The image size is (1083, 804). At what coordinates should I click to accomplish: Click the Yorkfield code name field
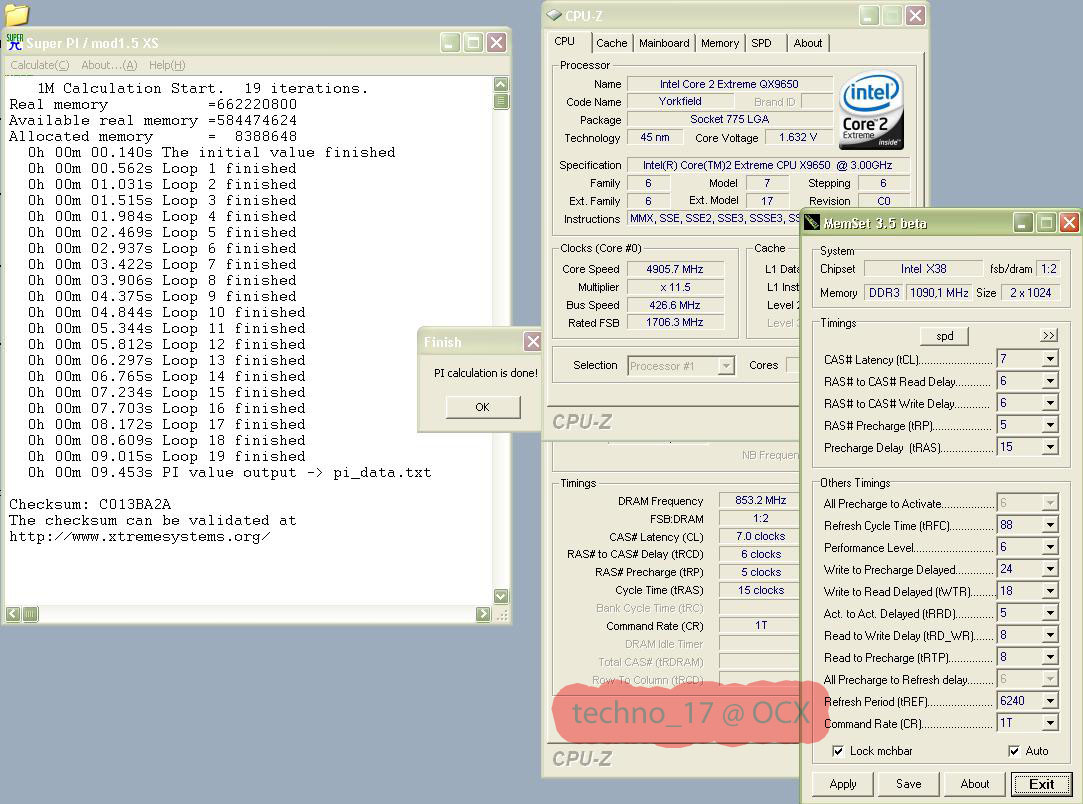tap(680, 102)
